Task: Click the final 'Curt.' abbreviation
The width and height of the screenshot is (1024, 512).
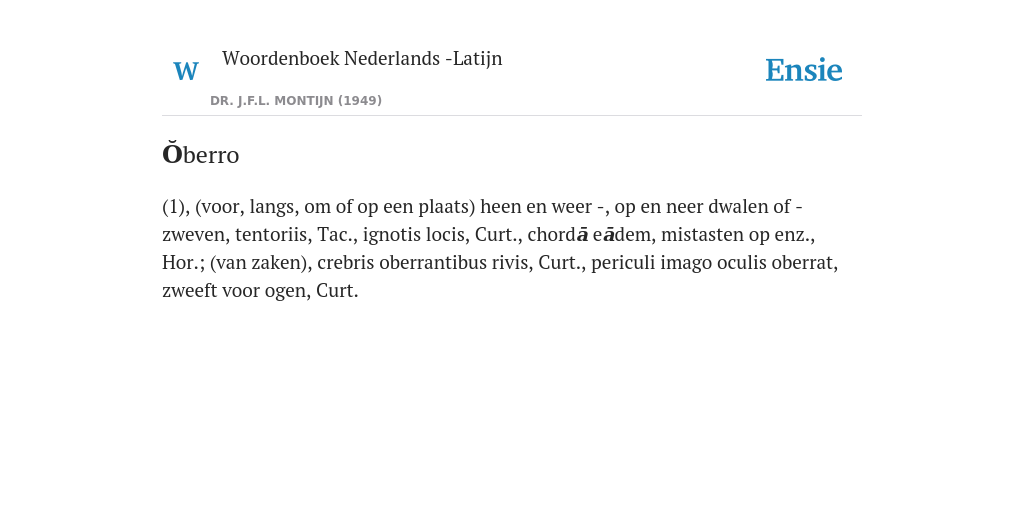Action: pos(337,291)
